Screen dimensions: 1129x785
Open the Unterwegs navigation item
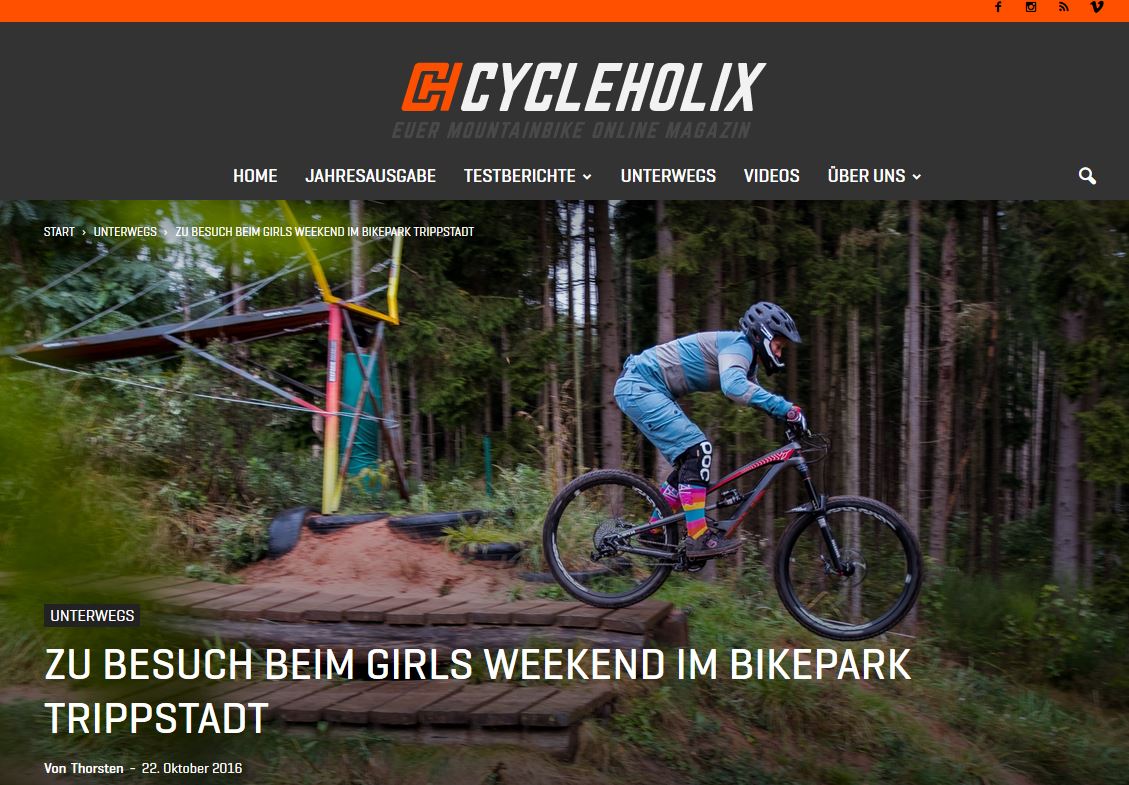[668, 176]
